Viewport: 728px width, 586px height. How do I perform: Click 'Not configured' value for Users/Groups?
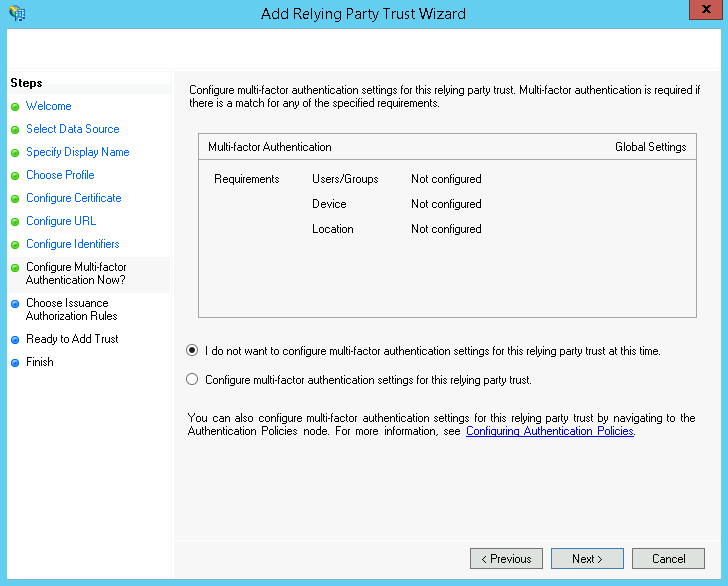tap(446, 179)
